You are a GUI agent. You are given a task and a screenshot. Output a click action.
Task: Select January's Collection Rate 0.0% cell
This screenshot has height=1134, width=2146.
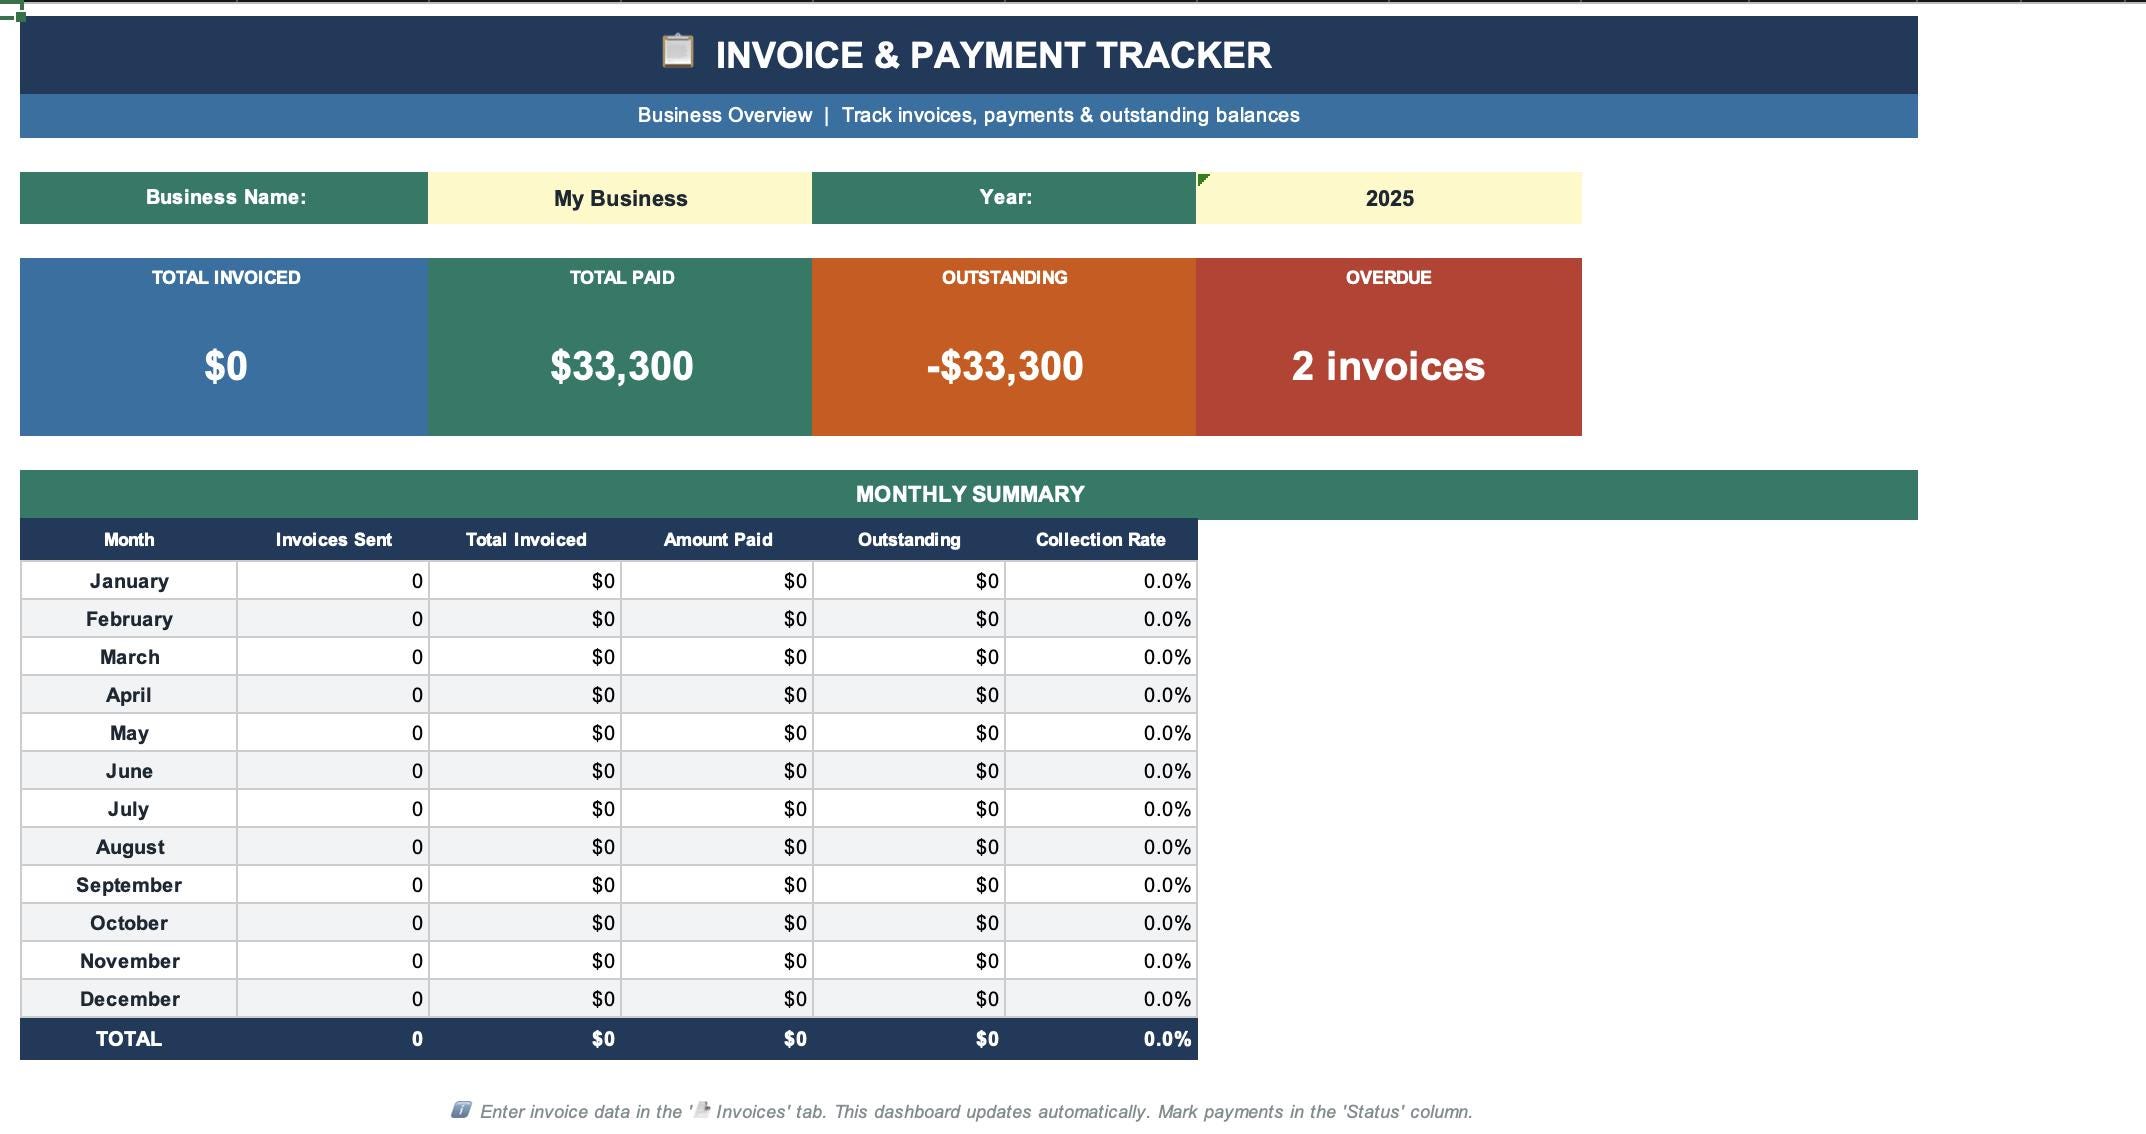[1101, 581]
